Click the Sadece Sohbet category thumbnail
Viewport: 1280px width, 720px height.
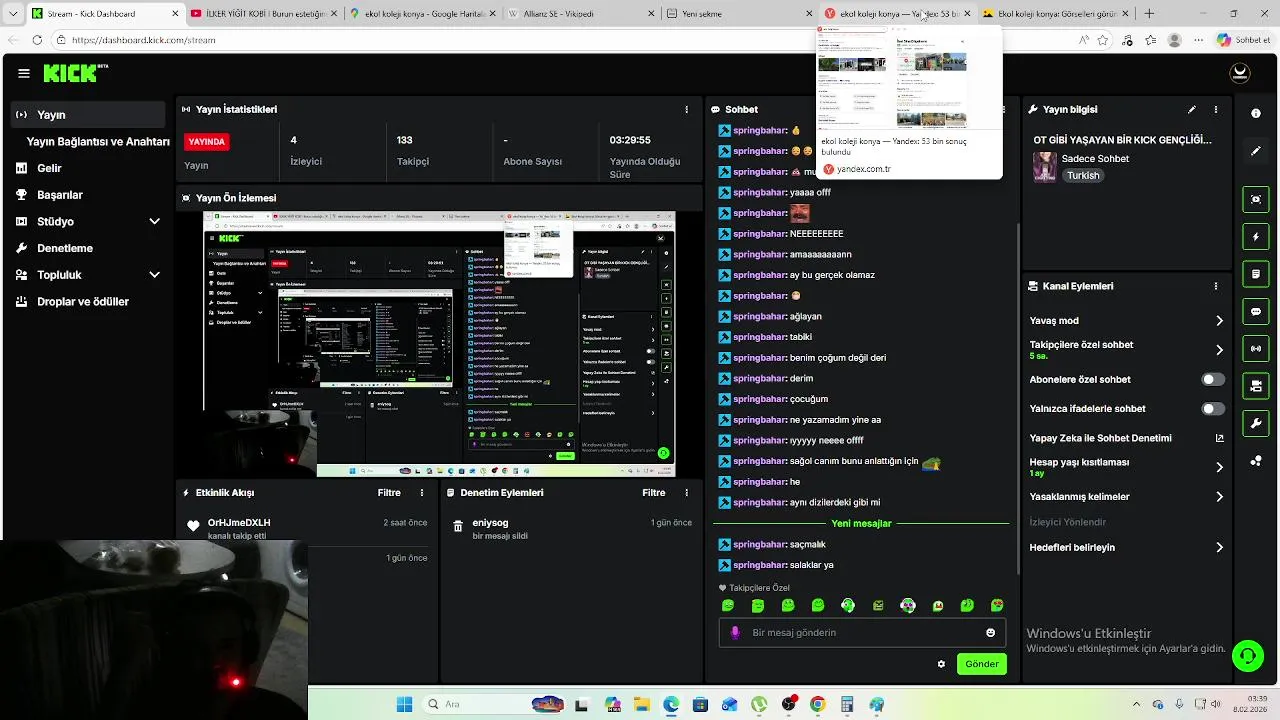(x=1045, y=166)
